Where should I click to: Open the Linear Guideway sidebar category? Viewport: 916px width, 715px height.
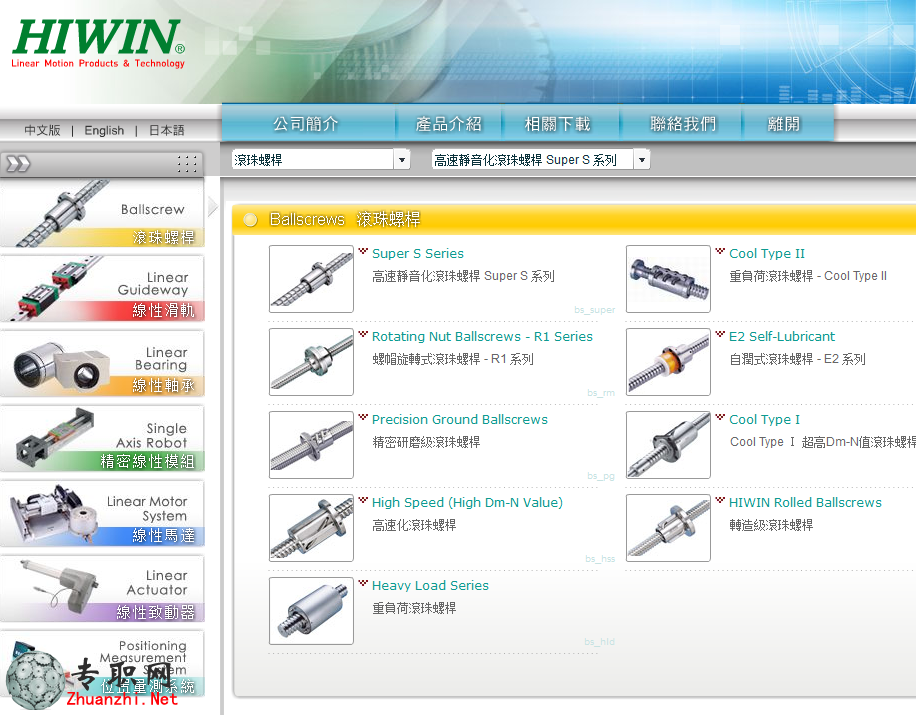(102, 288)
